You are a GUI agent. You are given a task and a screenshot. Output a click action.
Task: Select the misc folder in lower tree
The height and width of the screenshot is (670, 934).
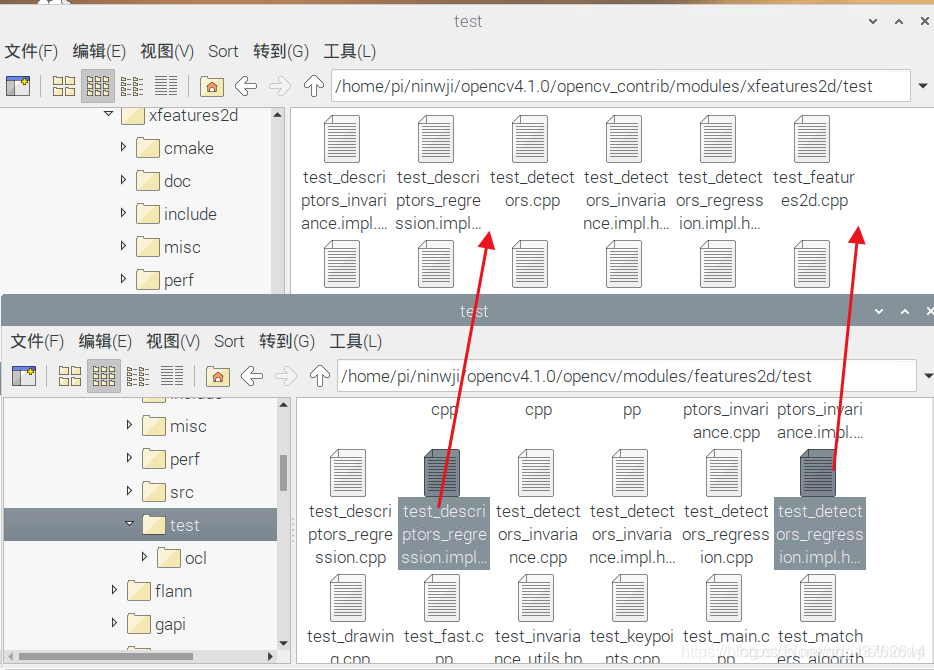[x=174, y=426]
